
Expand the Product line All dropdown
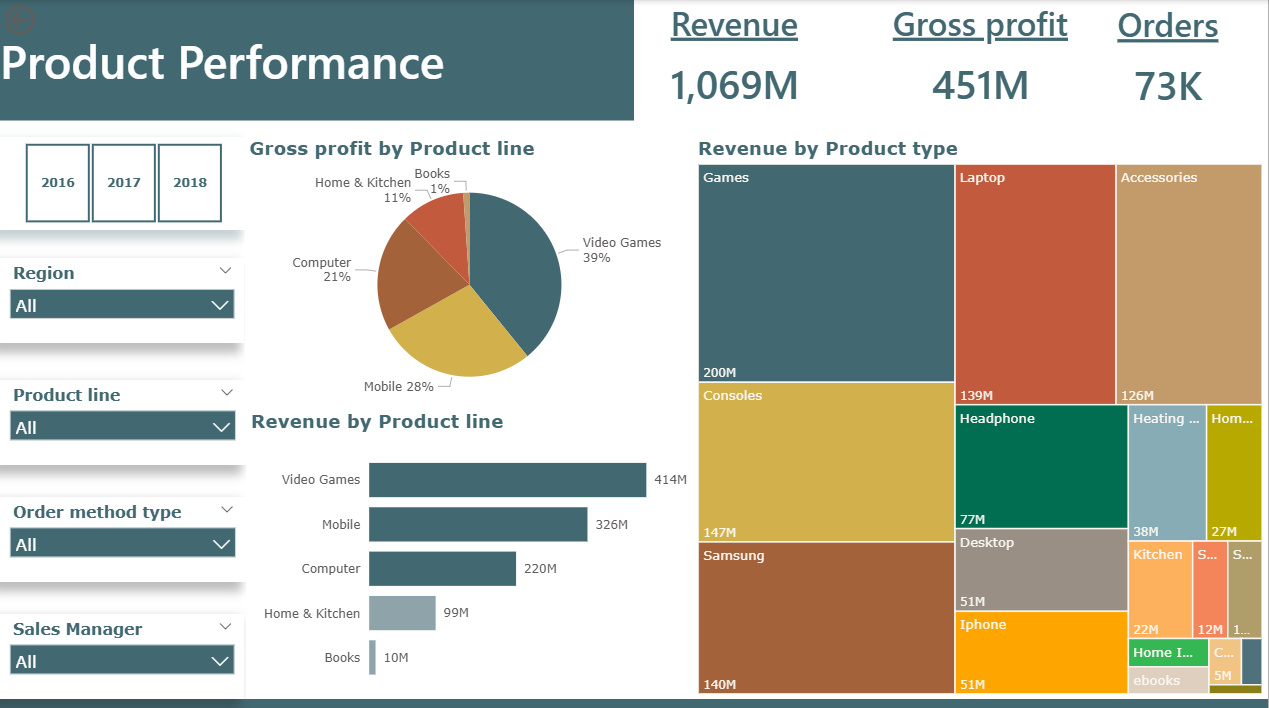click(122, 427)
